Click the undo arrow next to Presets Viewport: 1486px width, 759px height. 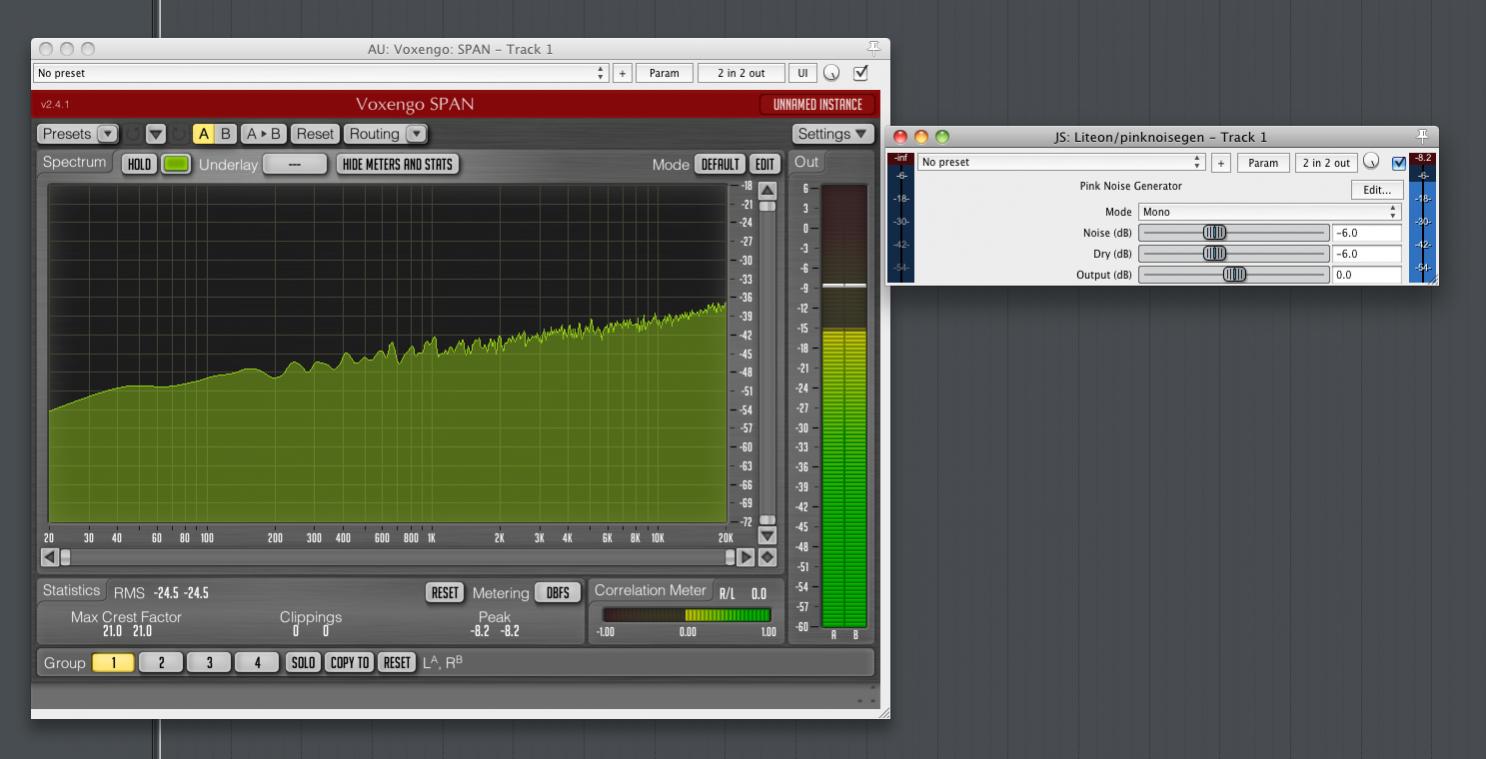click(134, 134)
